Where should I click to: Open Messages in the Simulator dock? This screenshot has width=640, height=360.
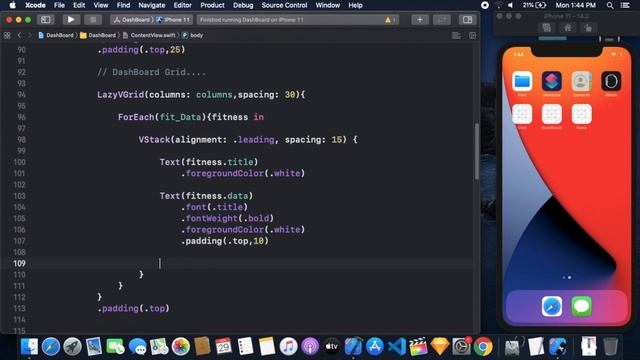pos(582,306)
